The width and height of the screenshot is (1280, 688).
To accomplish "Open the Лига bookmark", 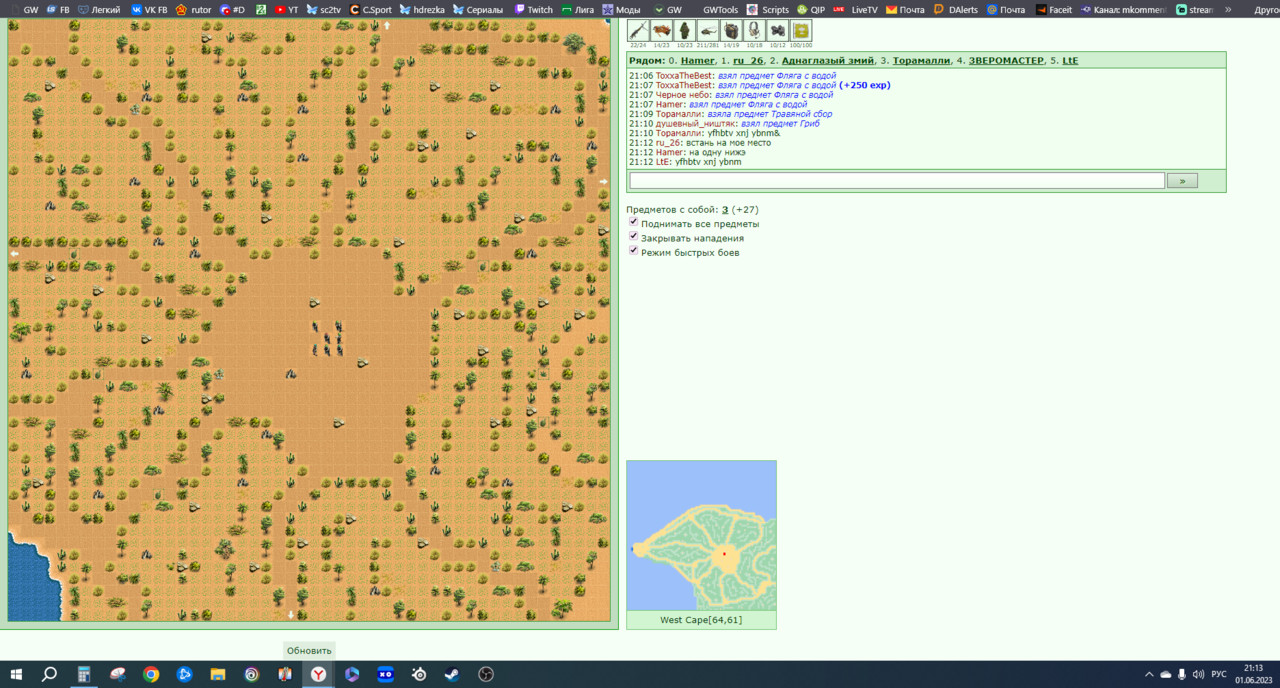I will point(578,9).
